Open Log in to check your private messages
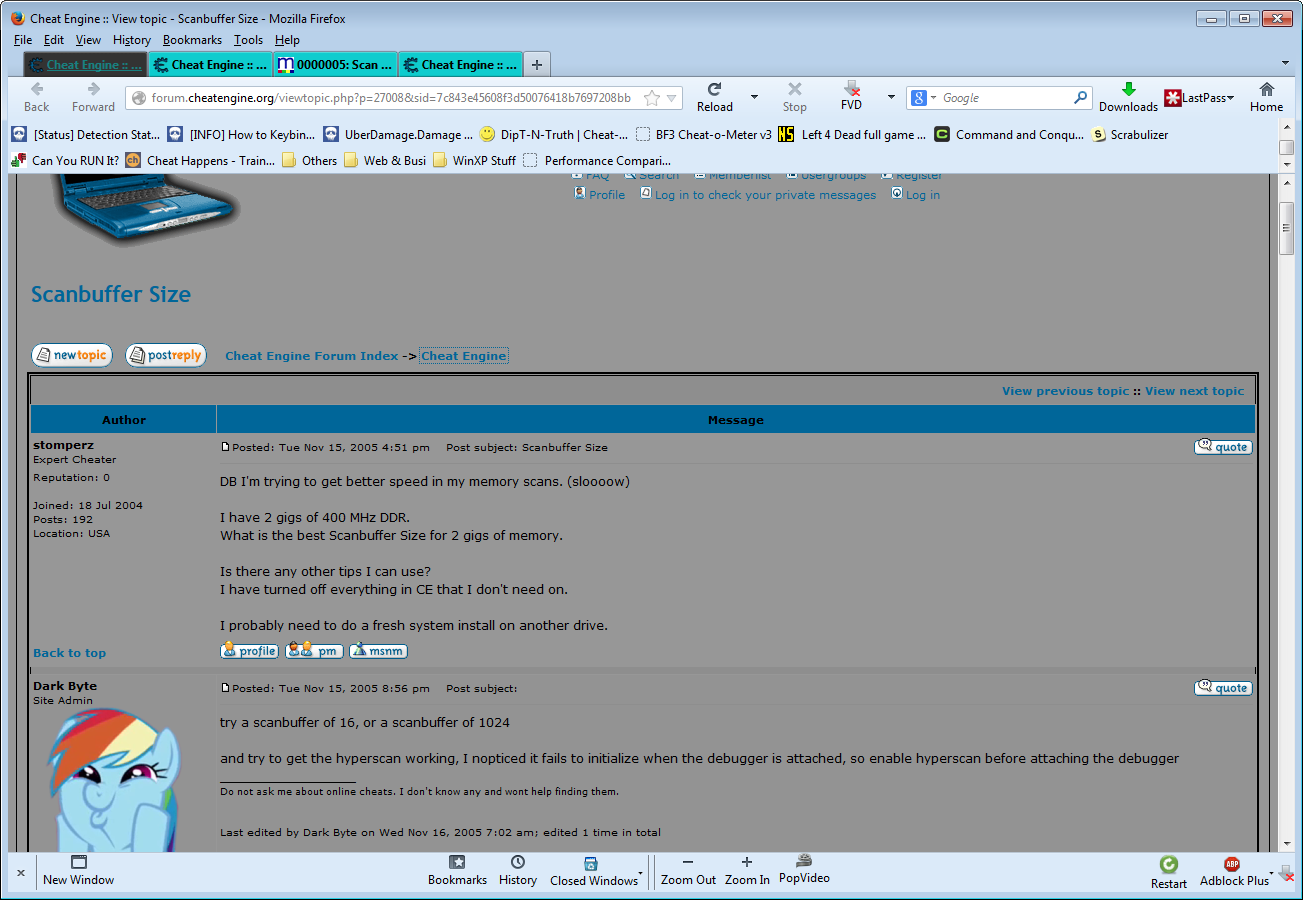This screenshot has height=900, width=1303. pos(765,195)
